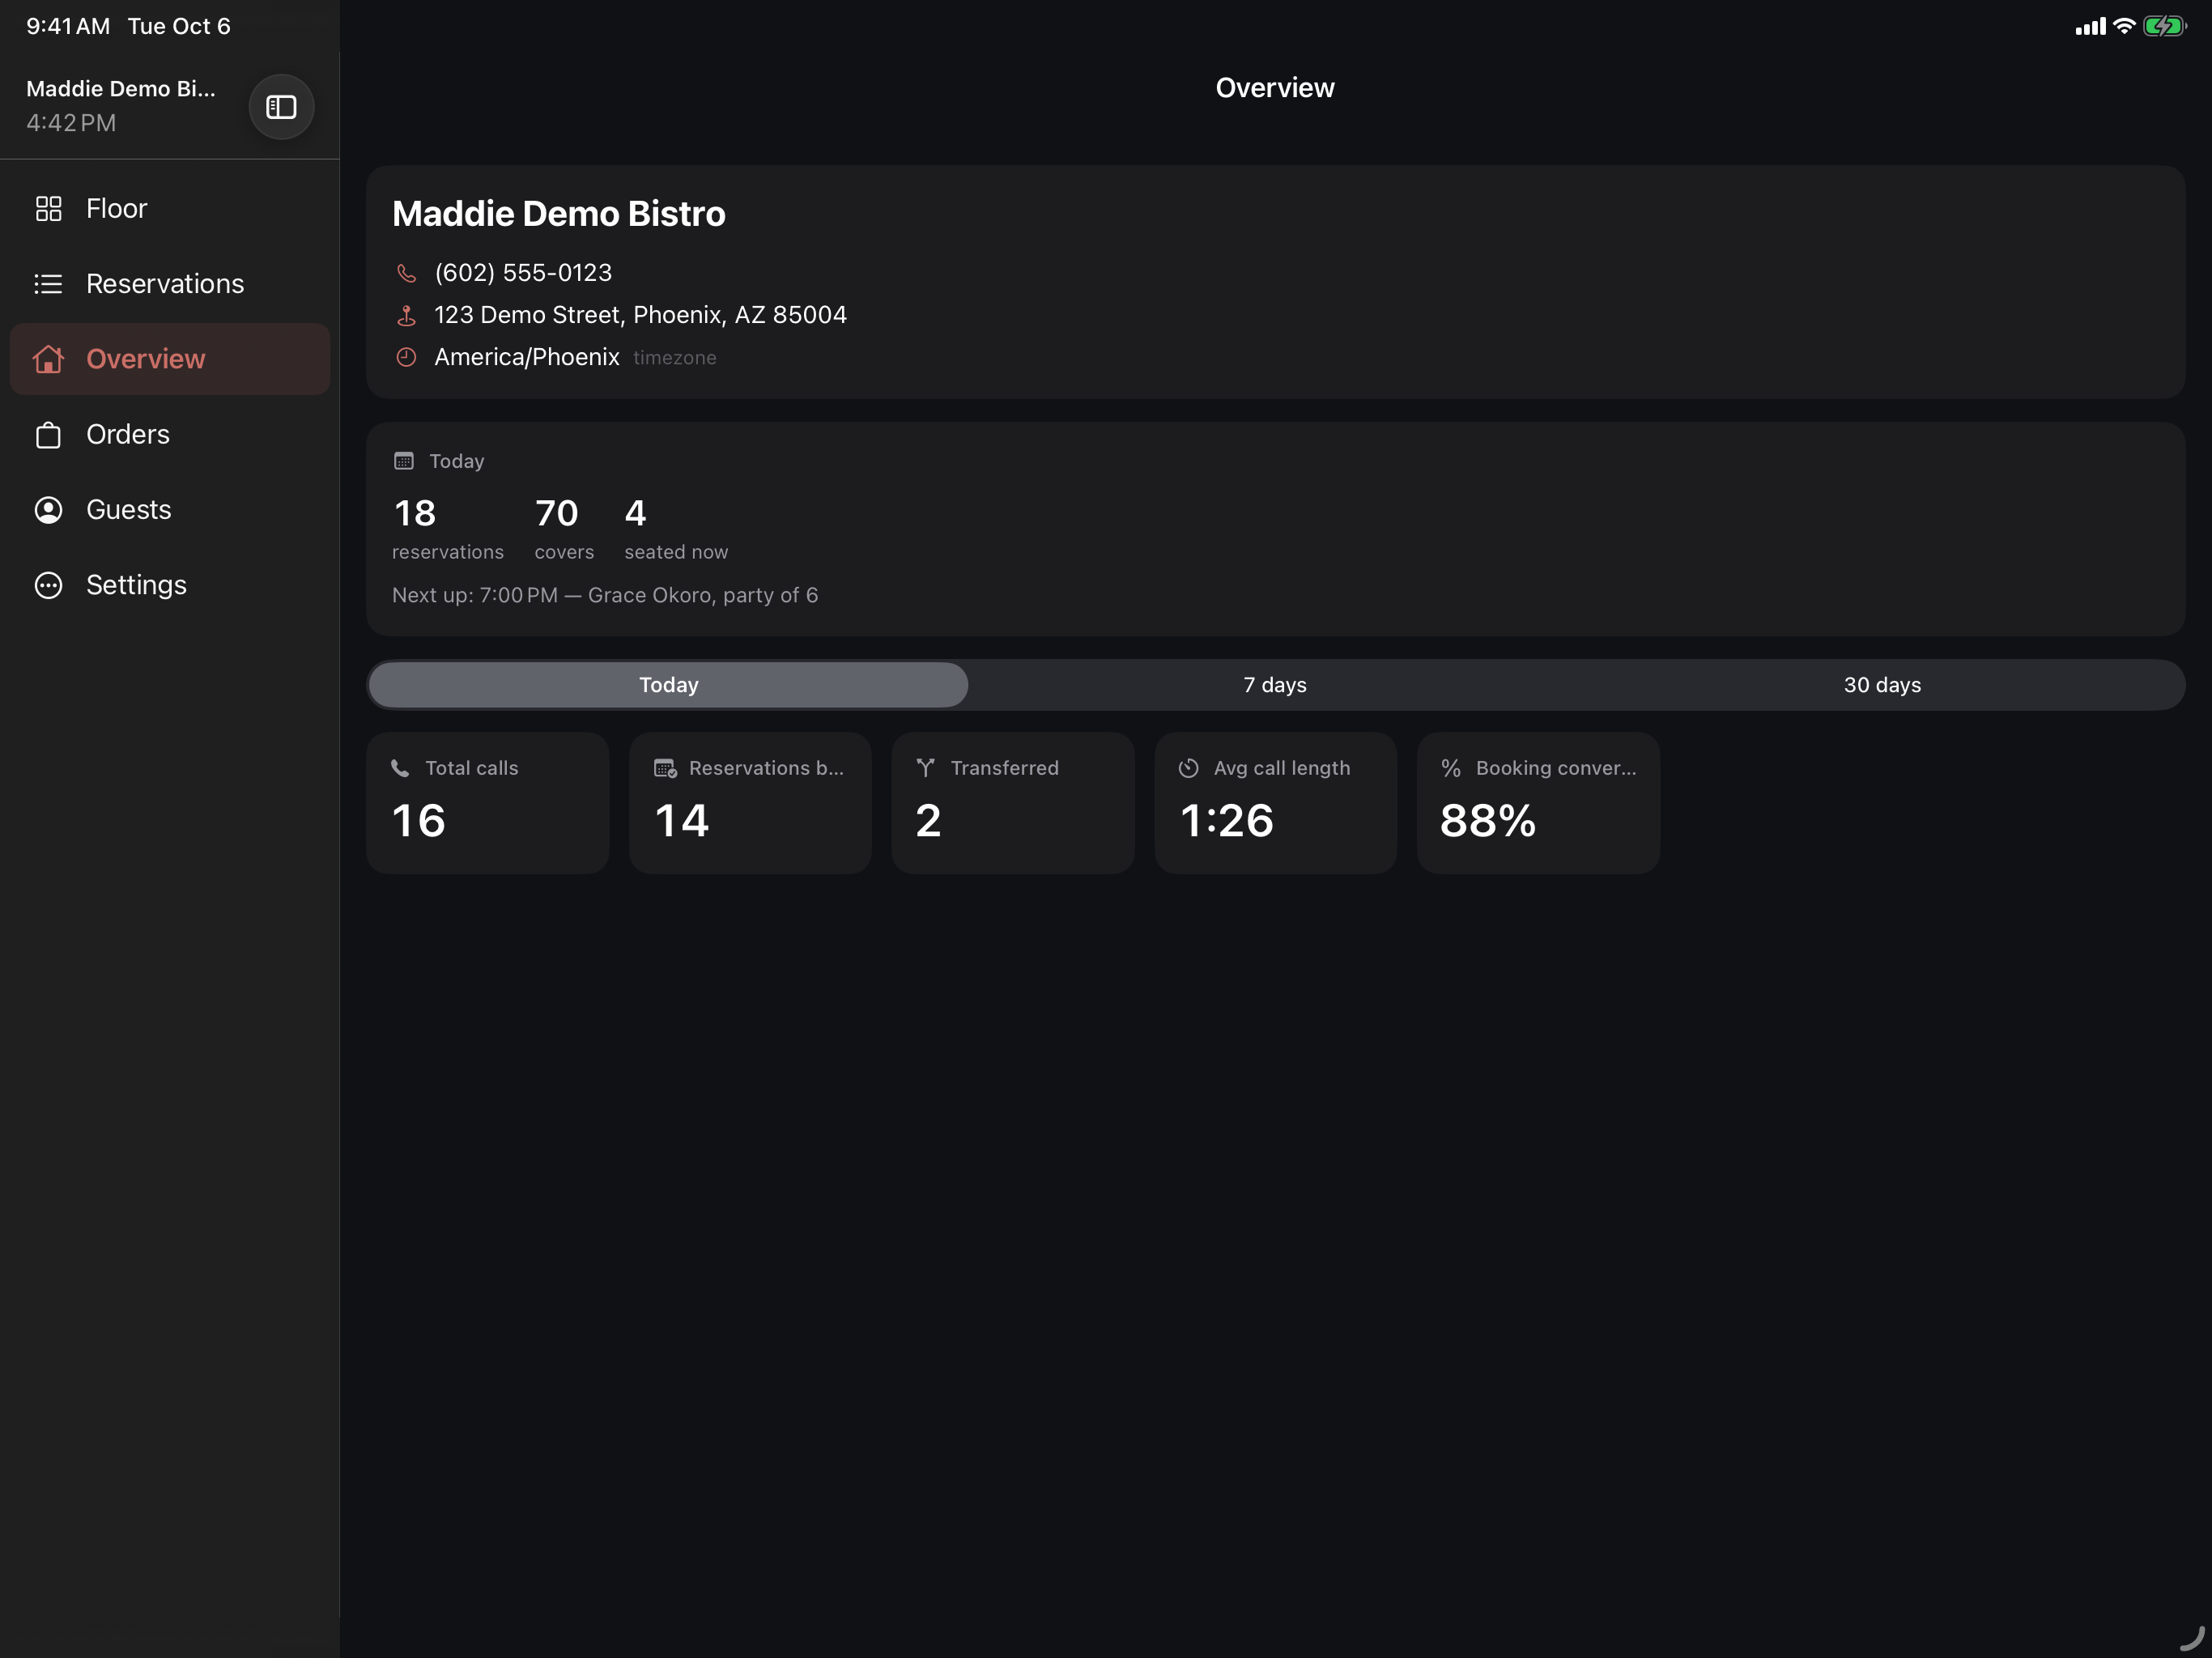
Task: Click the Wi-Fi icon in status bar
Action: [x=2124, y=27]
